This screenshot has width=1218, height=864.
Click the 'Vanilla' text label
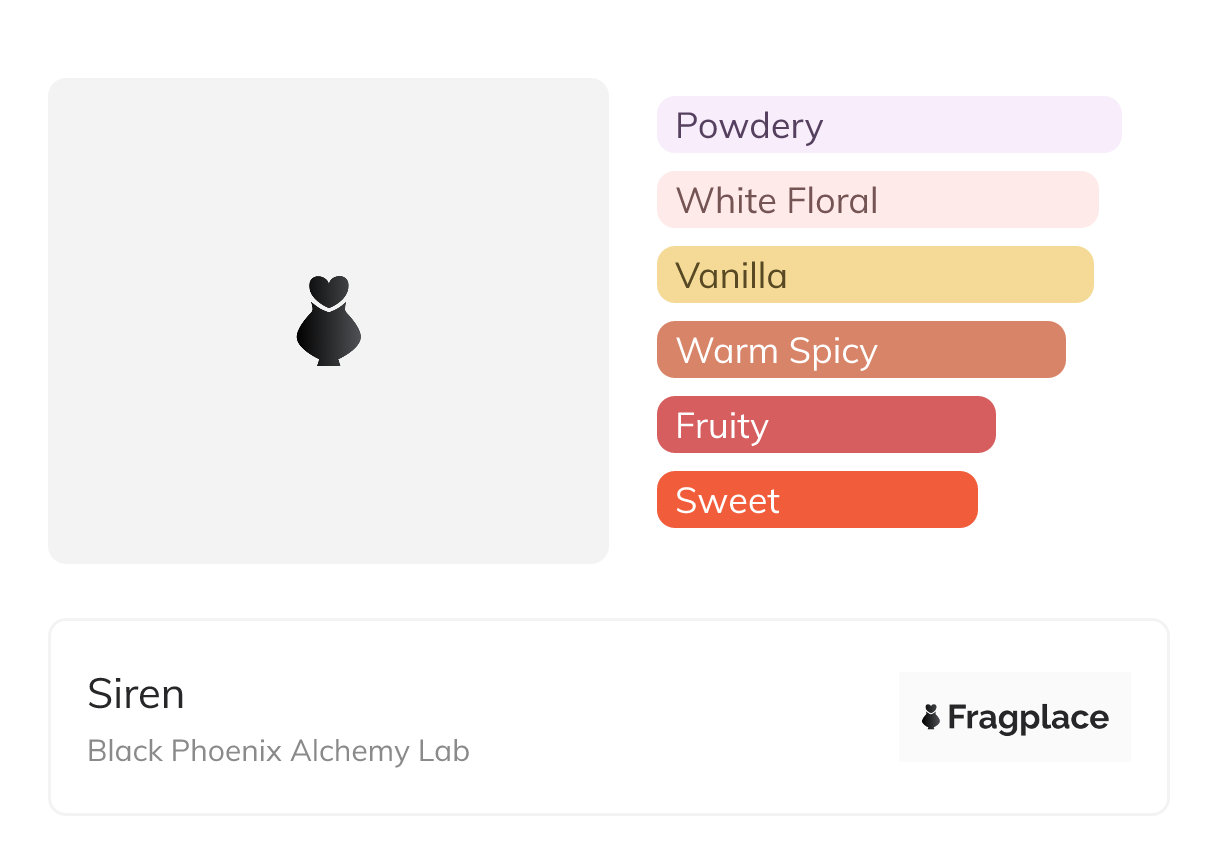coord(731,276)
